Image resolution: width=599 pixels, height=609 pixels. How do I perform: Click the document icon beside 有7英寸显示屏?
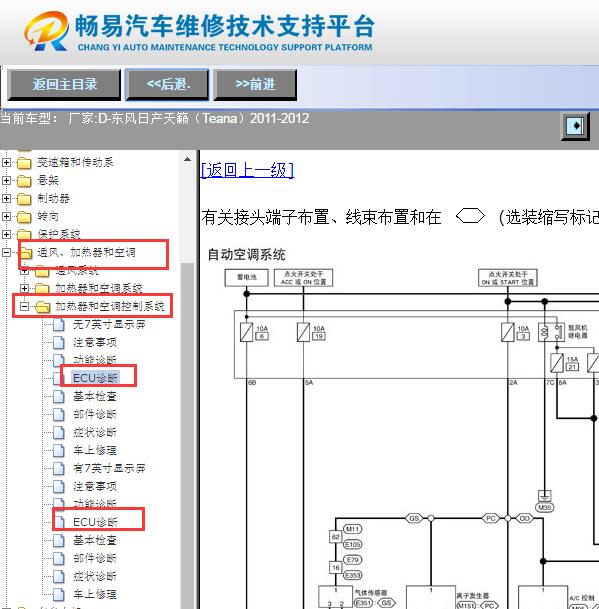click(59, 468)
